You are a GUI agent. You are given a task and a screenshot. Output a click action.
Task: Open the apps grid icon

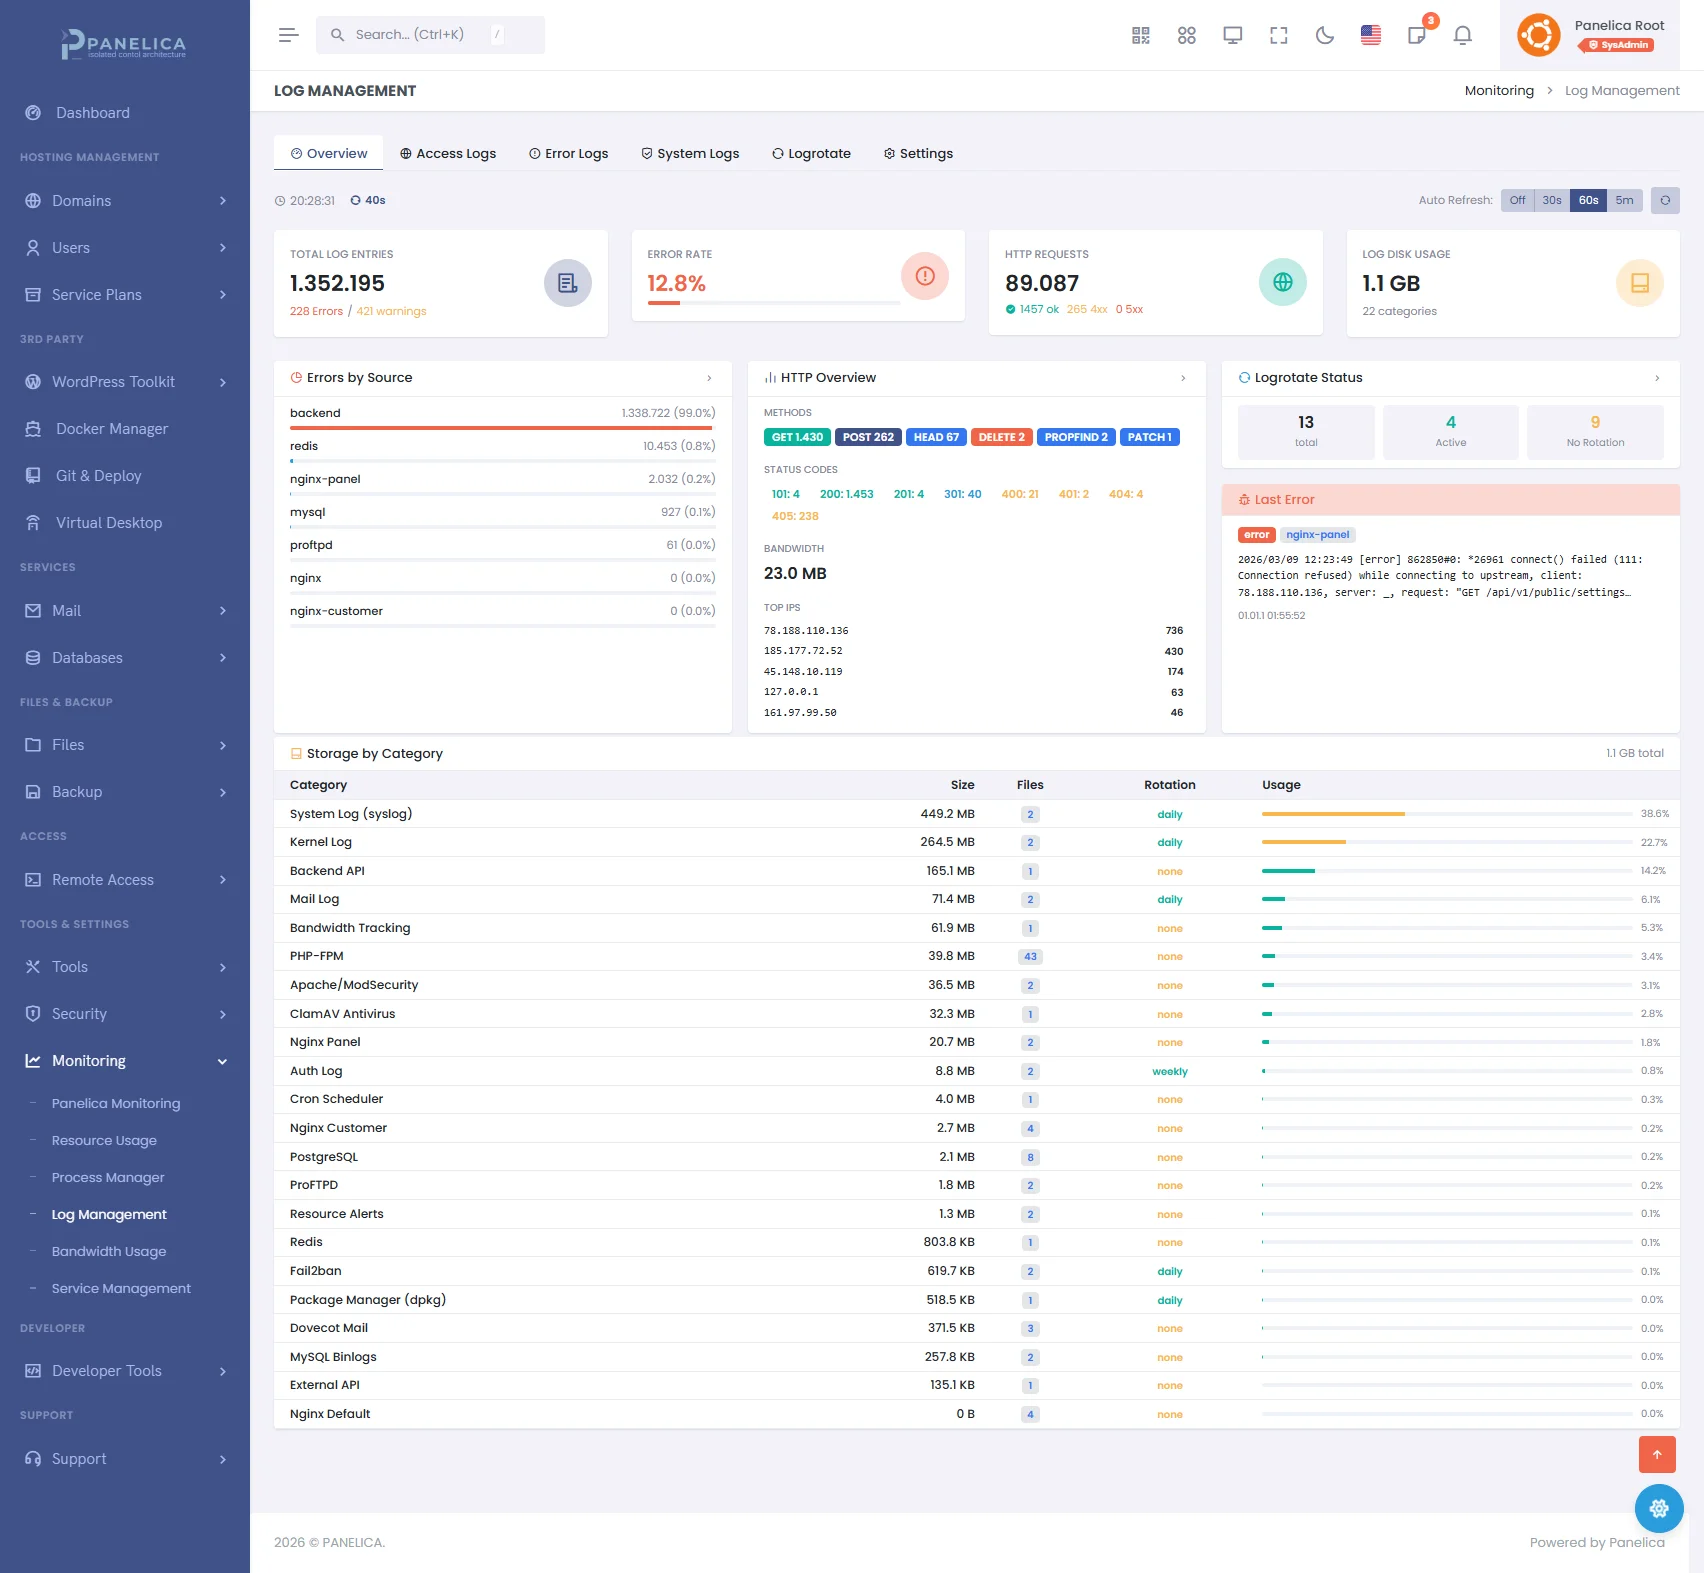[x=1186, y=36]
